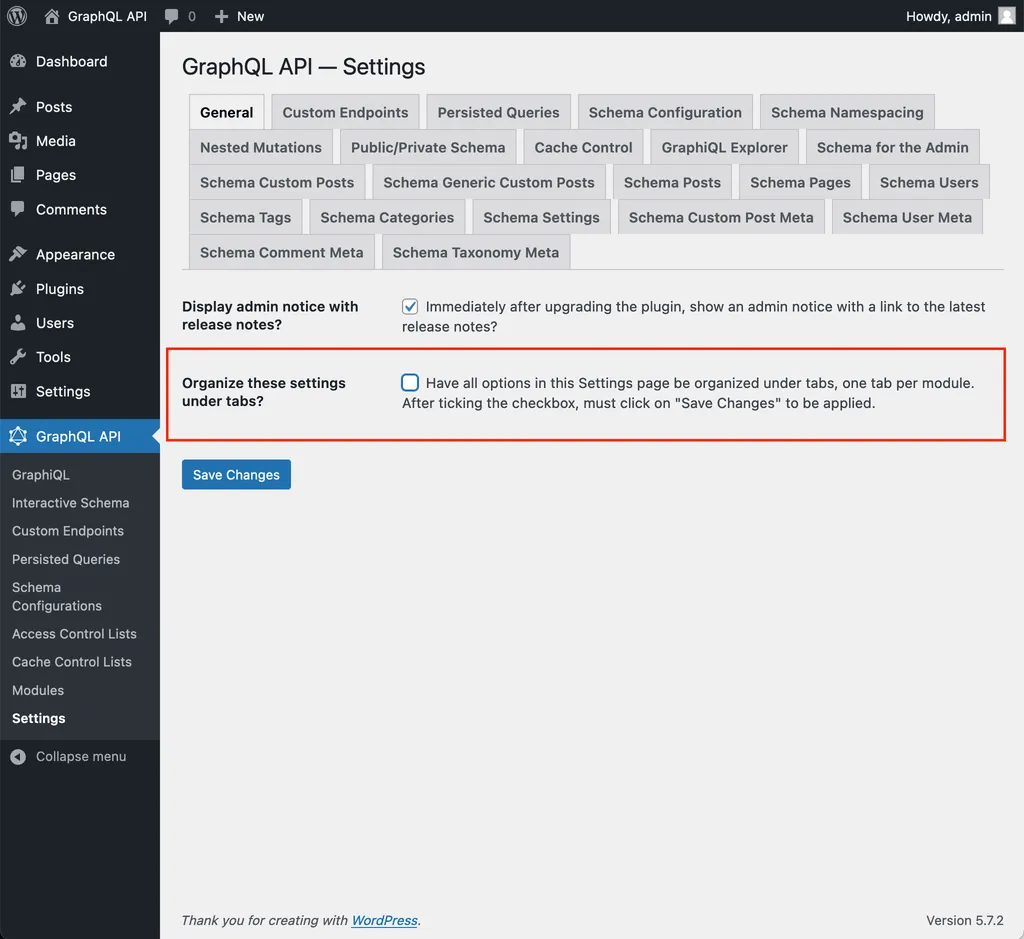
Task: Open the Dashboard menu item
Action: pos(71,61)
